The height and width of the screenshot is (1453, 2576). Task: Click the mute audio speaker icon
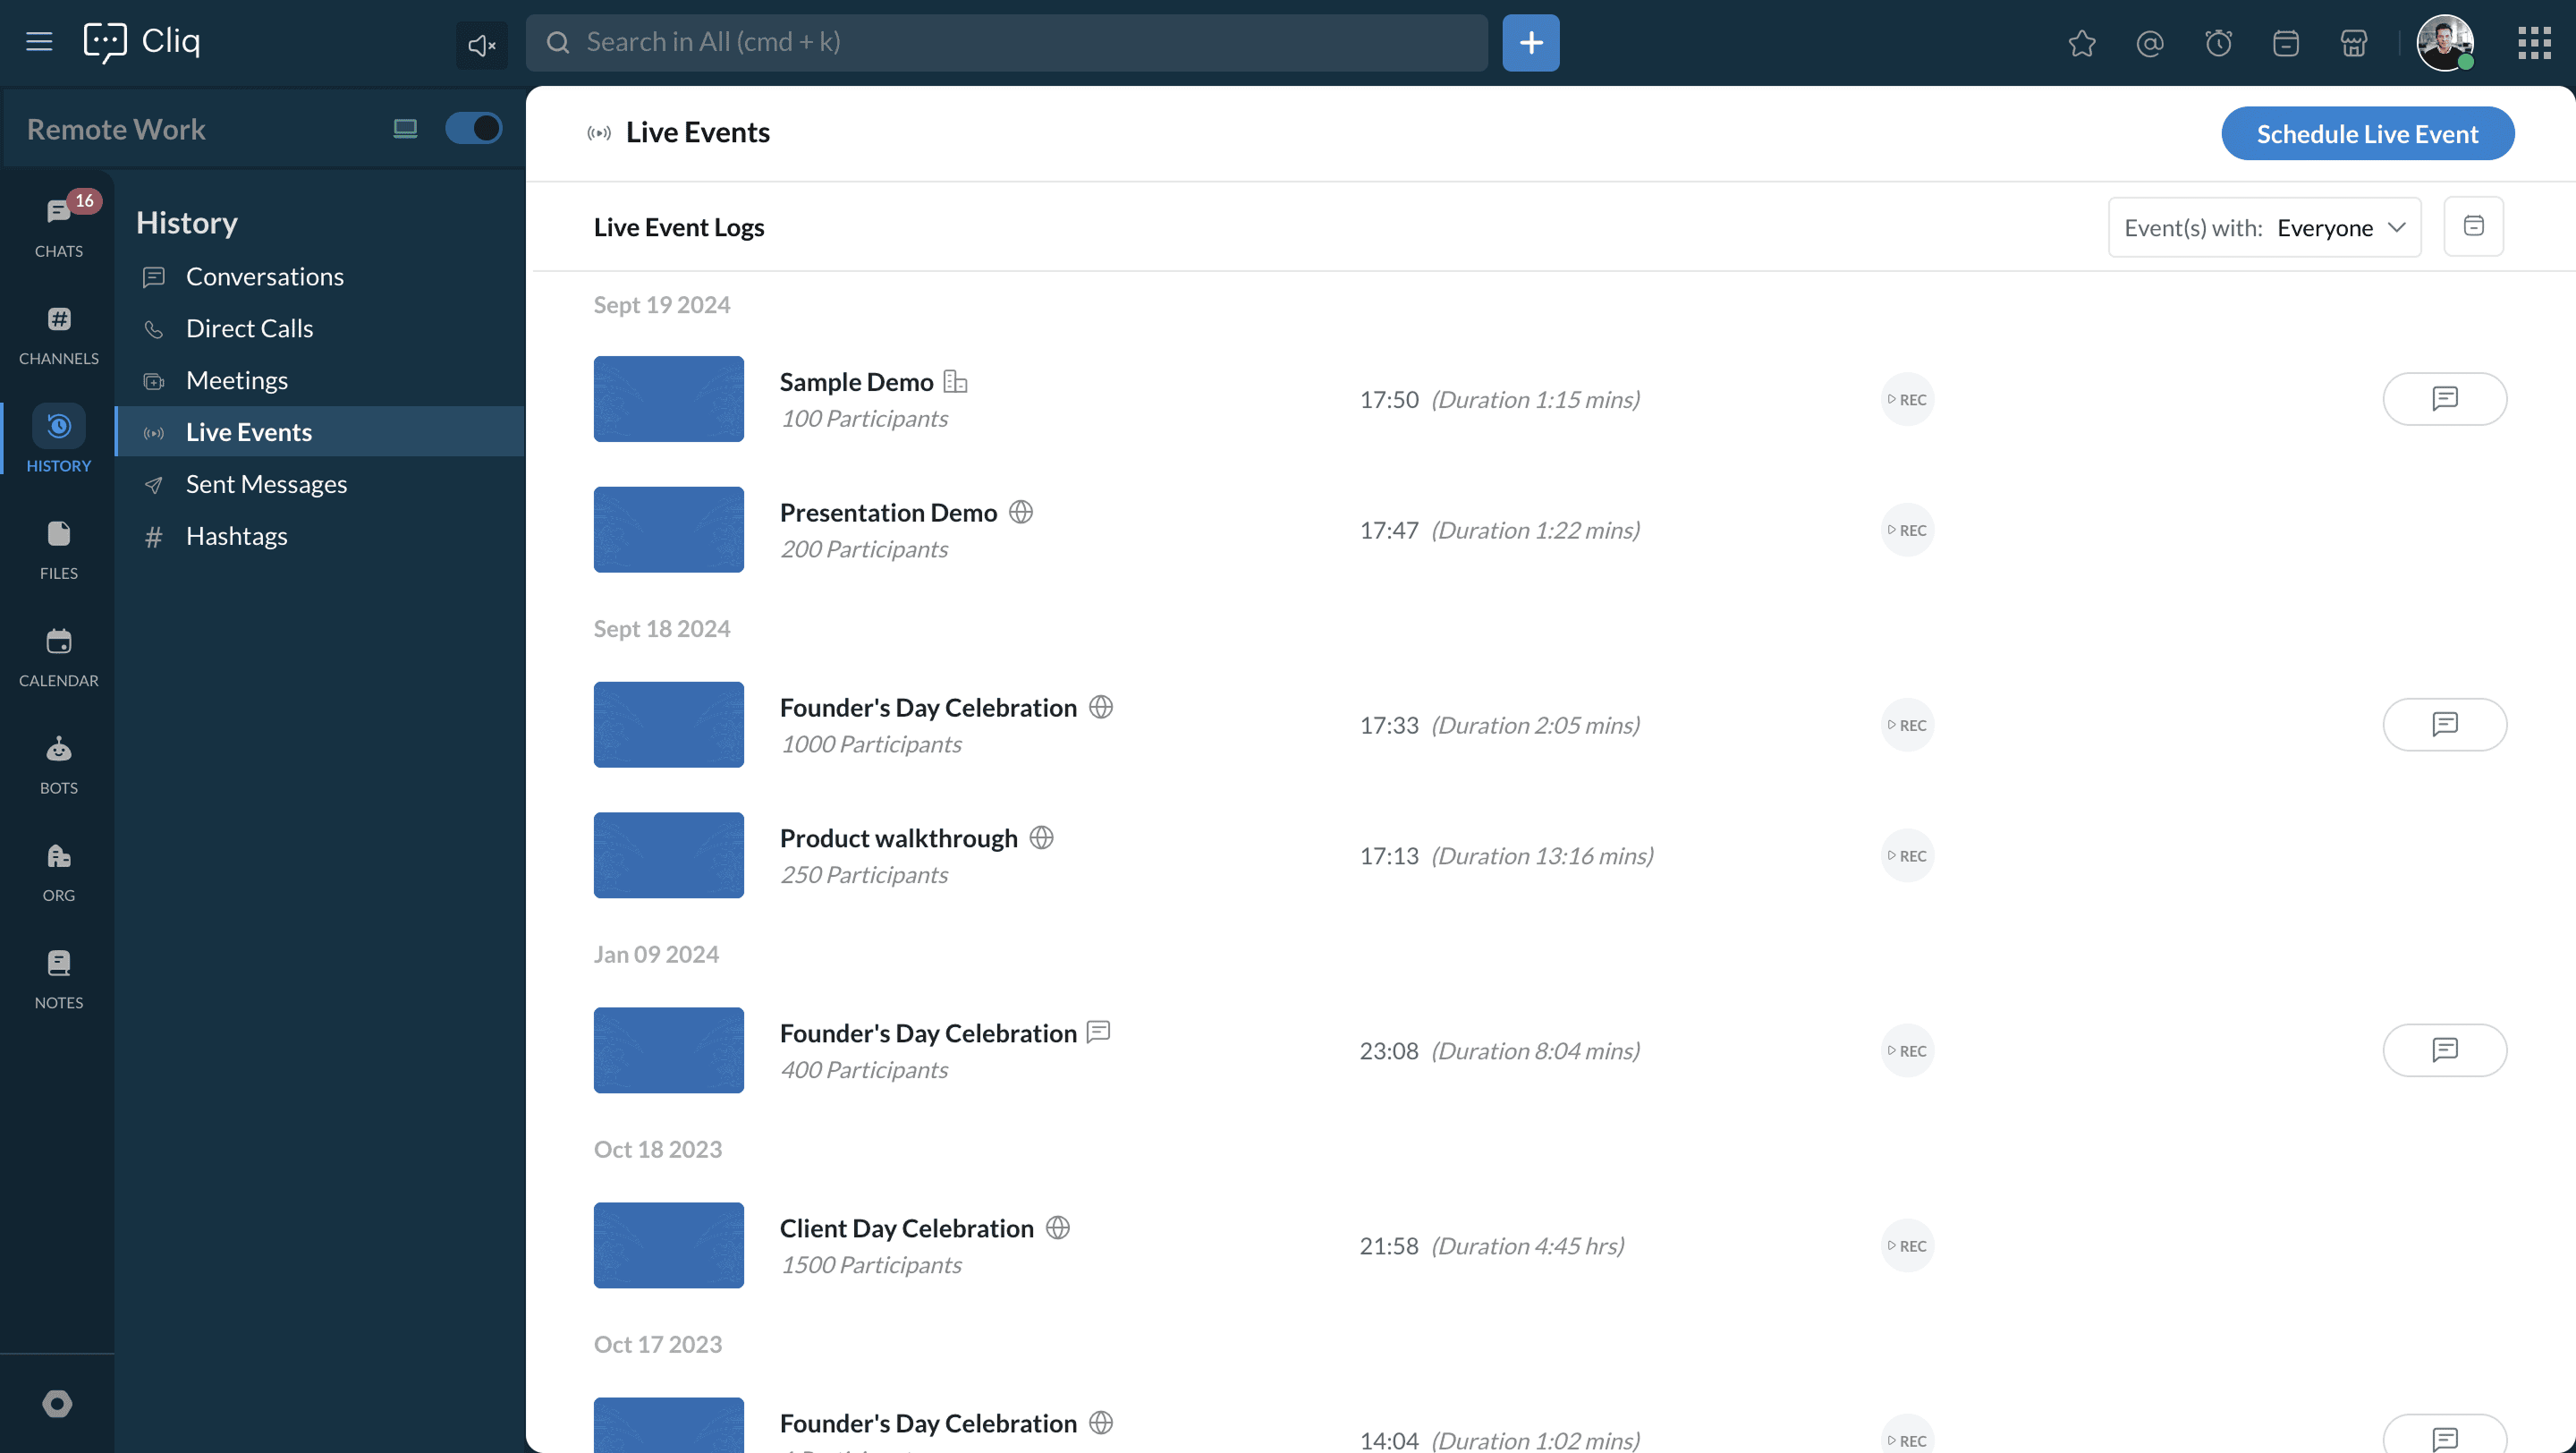pos(481,45)
